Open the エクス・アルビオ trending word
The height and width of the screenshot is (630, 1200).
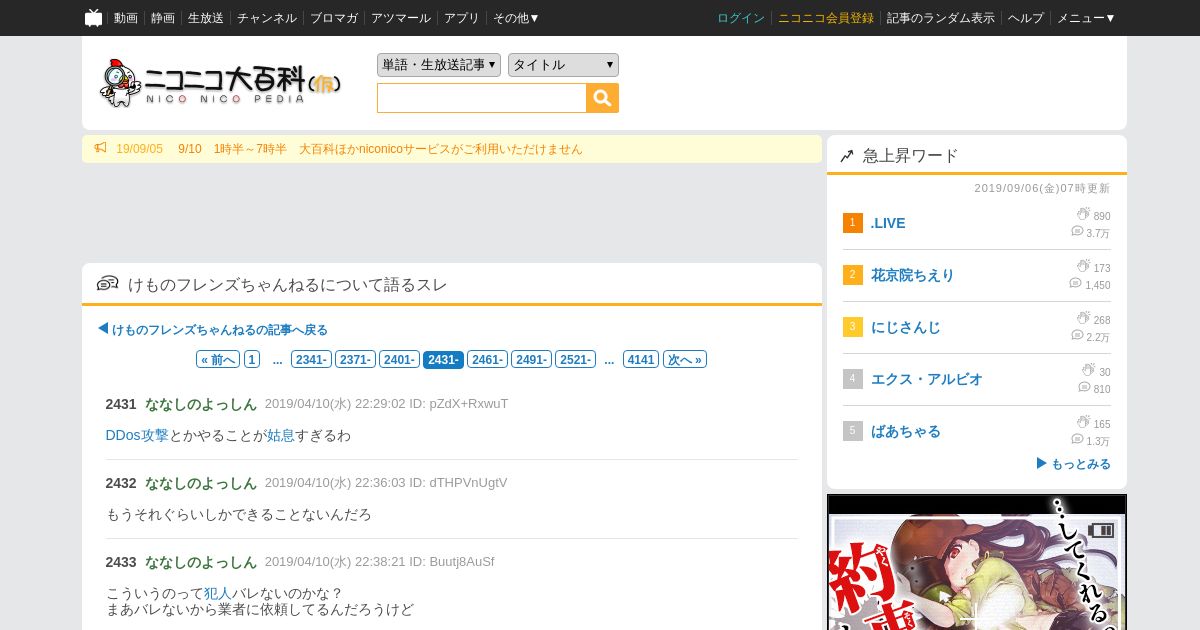[x=927, y=379]
